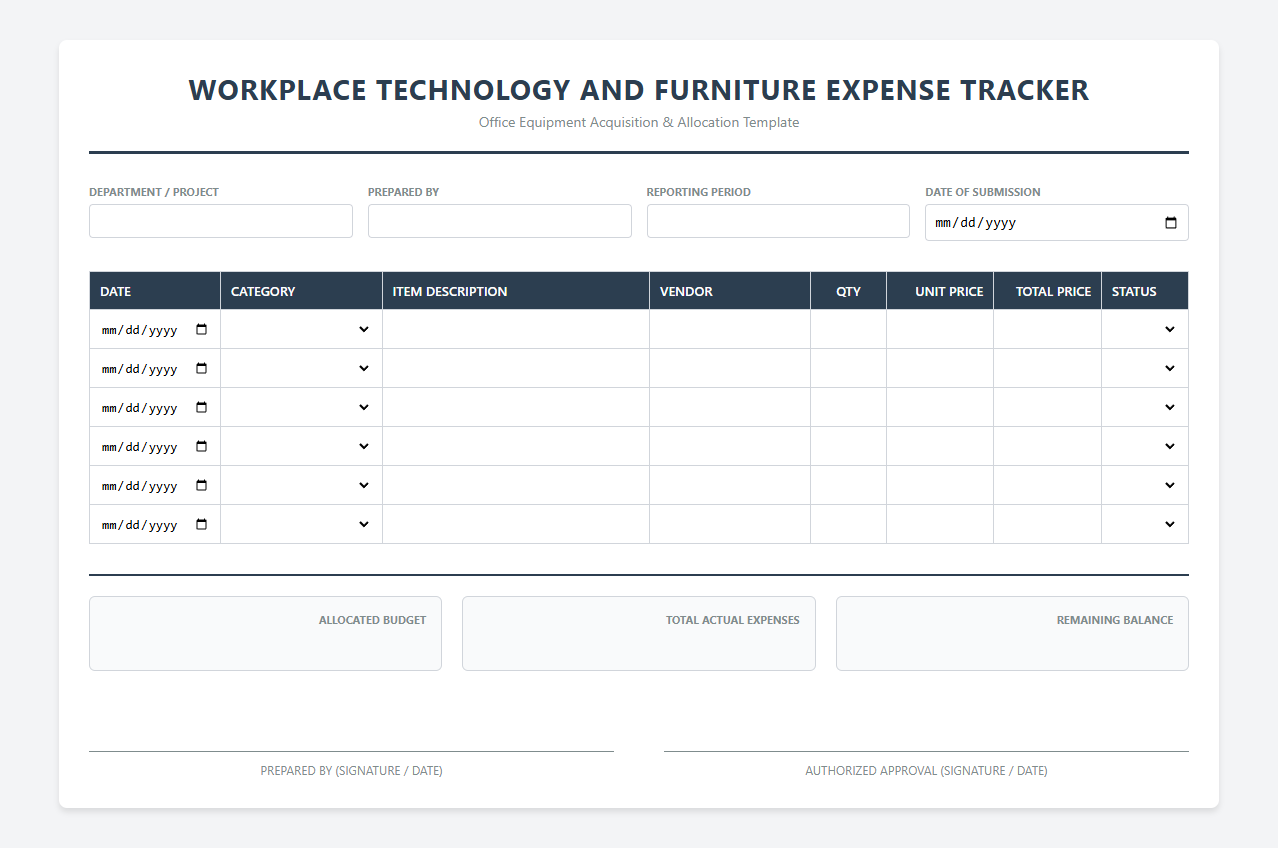The height and width of the screenshot is (848, 1278).
Task: Expand Category dropdown in third row
Action: coord(301,407)
